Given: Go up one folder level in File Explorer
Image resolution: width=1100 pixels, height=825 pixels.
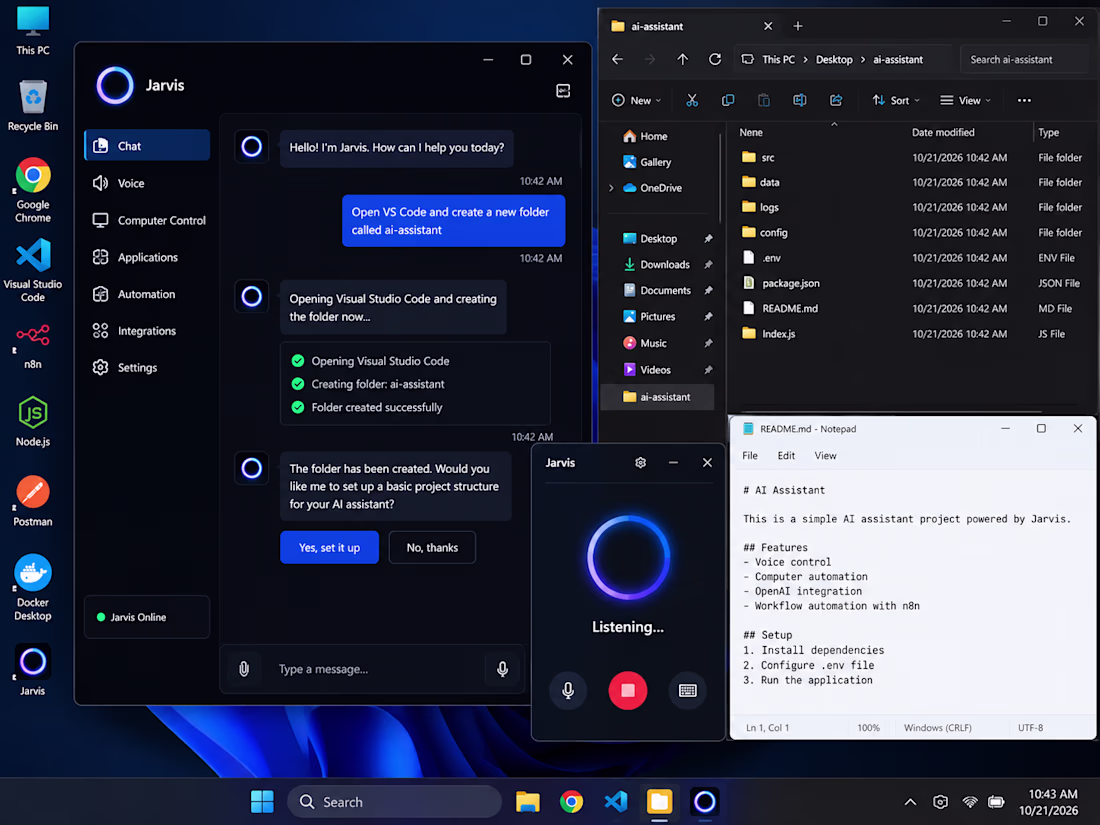Looking at the screenshot, I should coord(682,60).
